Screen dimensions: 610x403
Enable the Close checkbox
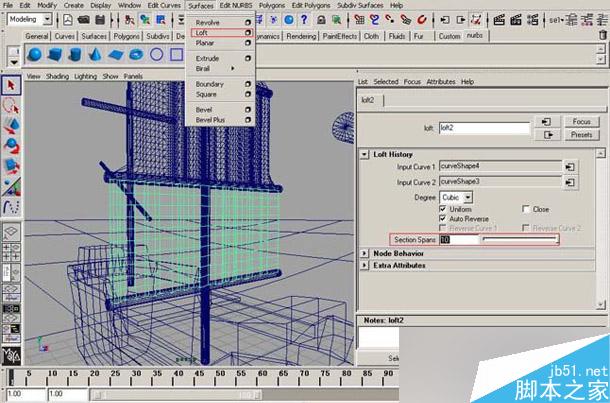pyautogui.click(x=526, y=209)
